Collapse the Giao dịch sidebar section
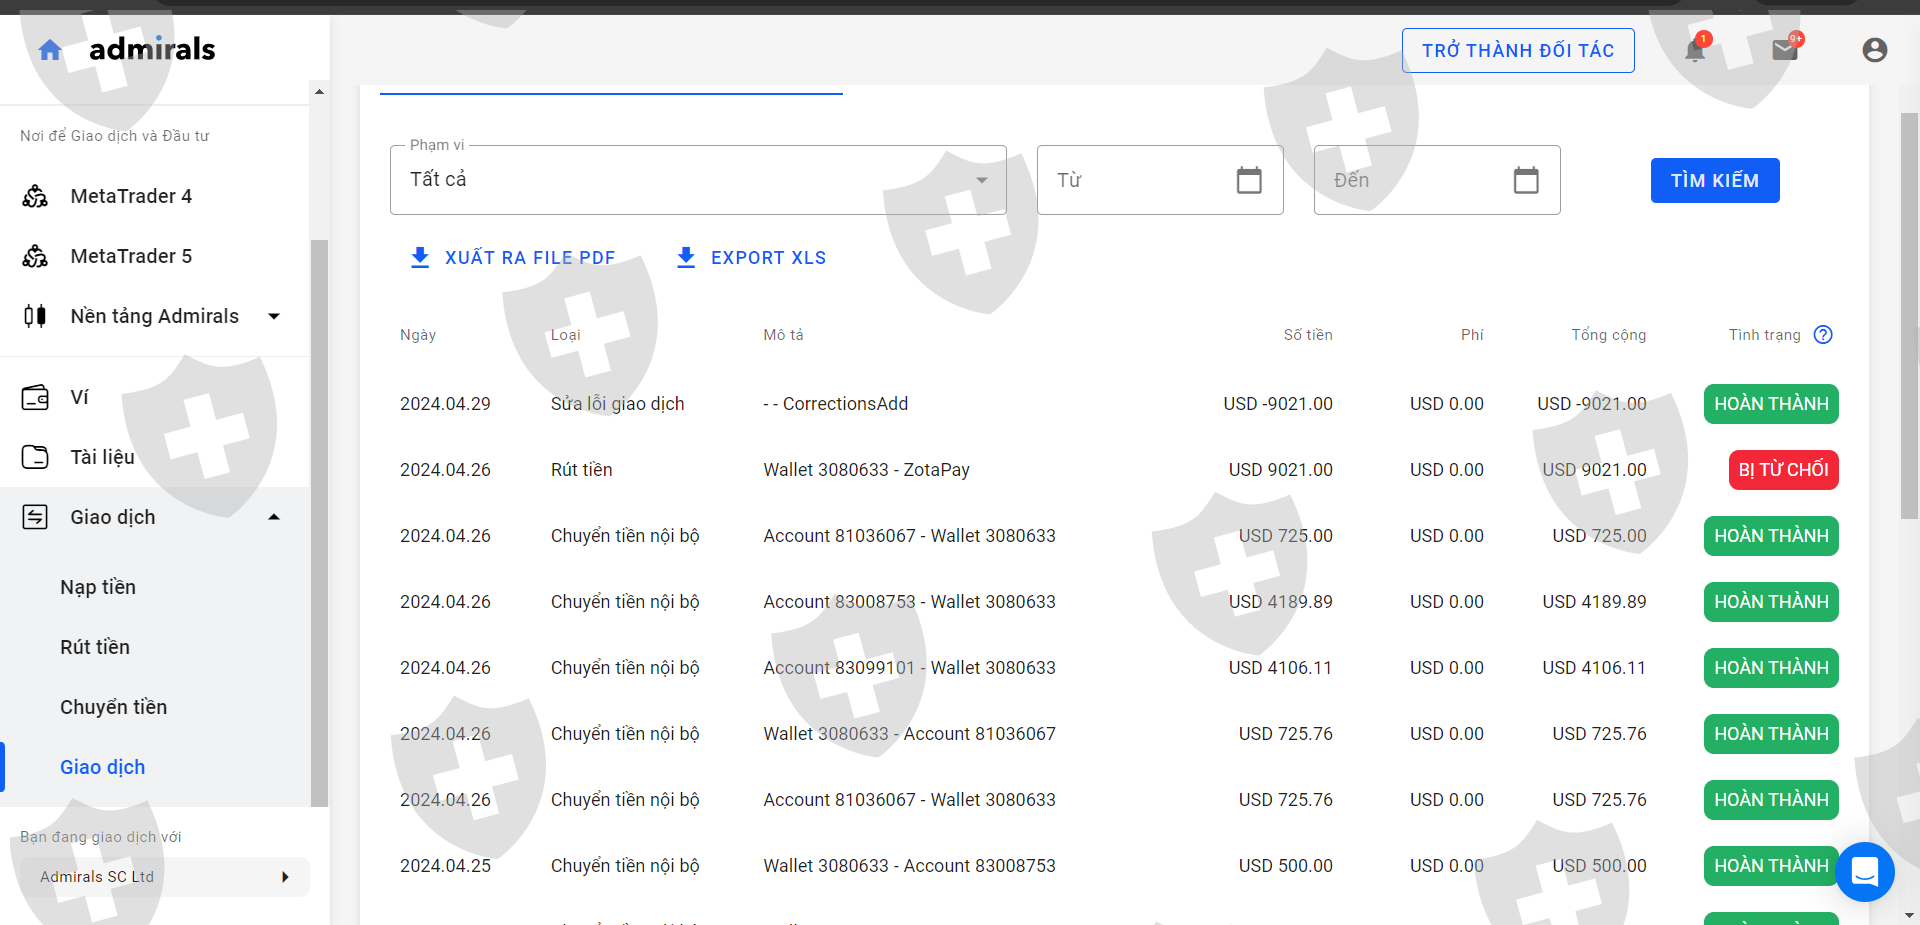The width and height of the screenshot is (1920, 925). pyautogui.click(x=274, y=517)
